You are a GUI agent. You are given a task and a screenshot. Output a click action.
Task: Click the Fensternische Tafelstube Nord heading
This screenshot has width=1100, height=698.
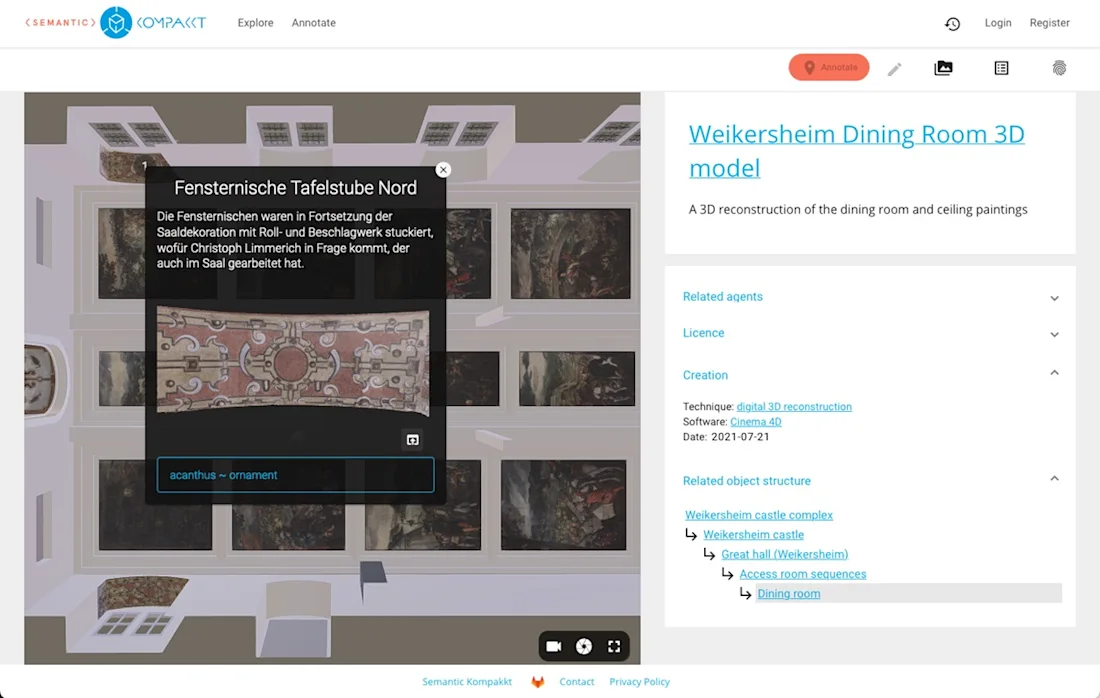295,188
